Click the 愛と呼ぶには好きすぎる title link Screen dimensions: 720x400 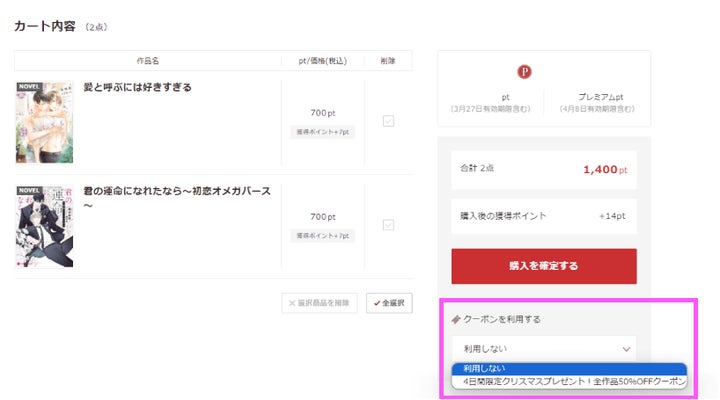[138, 88]
